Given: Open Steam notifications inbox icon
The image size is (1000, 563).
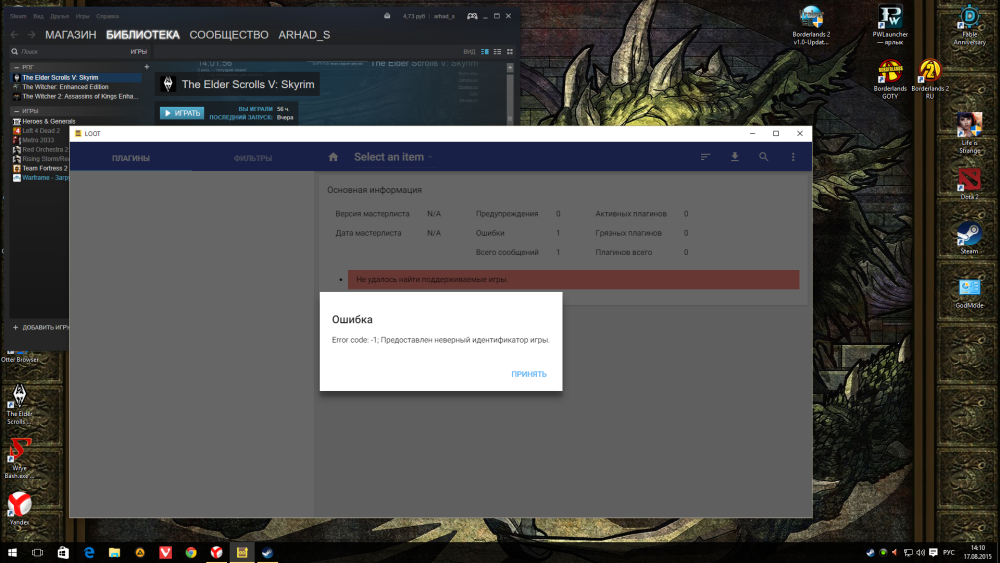Looking at the screenshot, I should (387, 16).
